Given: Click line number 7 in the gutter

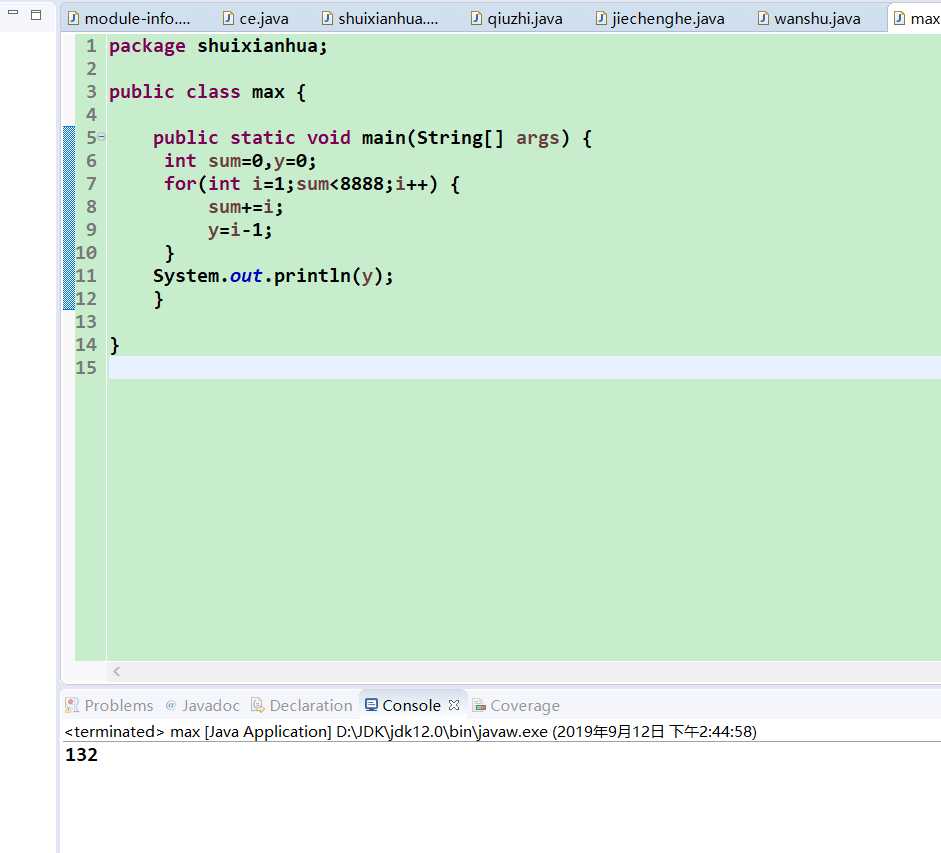Looking at the screenshot, I should click(x=91, y=184).
